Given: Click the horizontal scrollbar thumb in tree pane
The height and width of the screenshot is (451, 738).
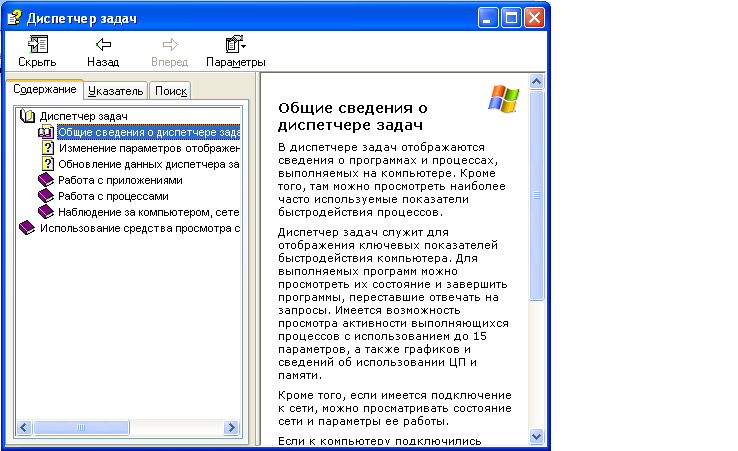Looking at the screenshot, I should pos(80,427).
